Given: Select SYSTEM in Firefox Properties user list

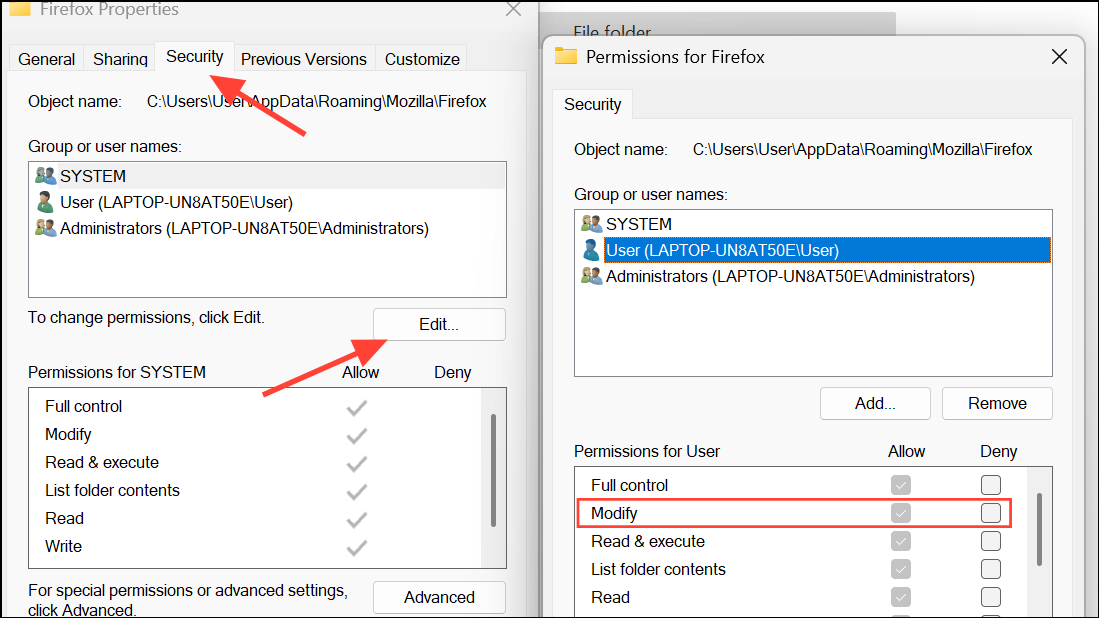Looking at the screenshot, I should (267, 176).
